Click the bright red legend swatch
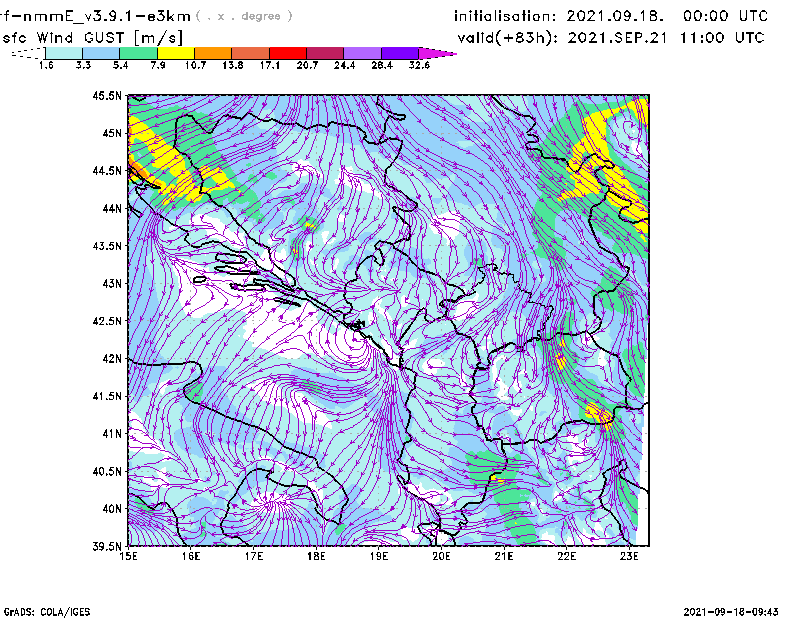Screen dimensions: 800x618 (x=288, y=53)
